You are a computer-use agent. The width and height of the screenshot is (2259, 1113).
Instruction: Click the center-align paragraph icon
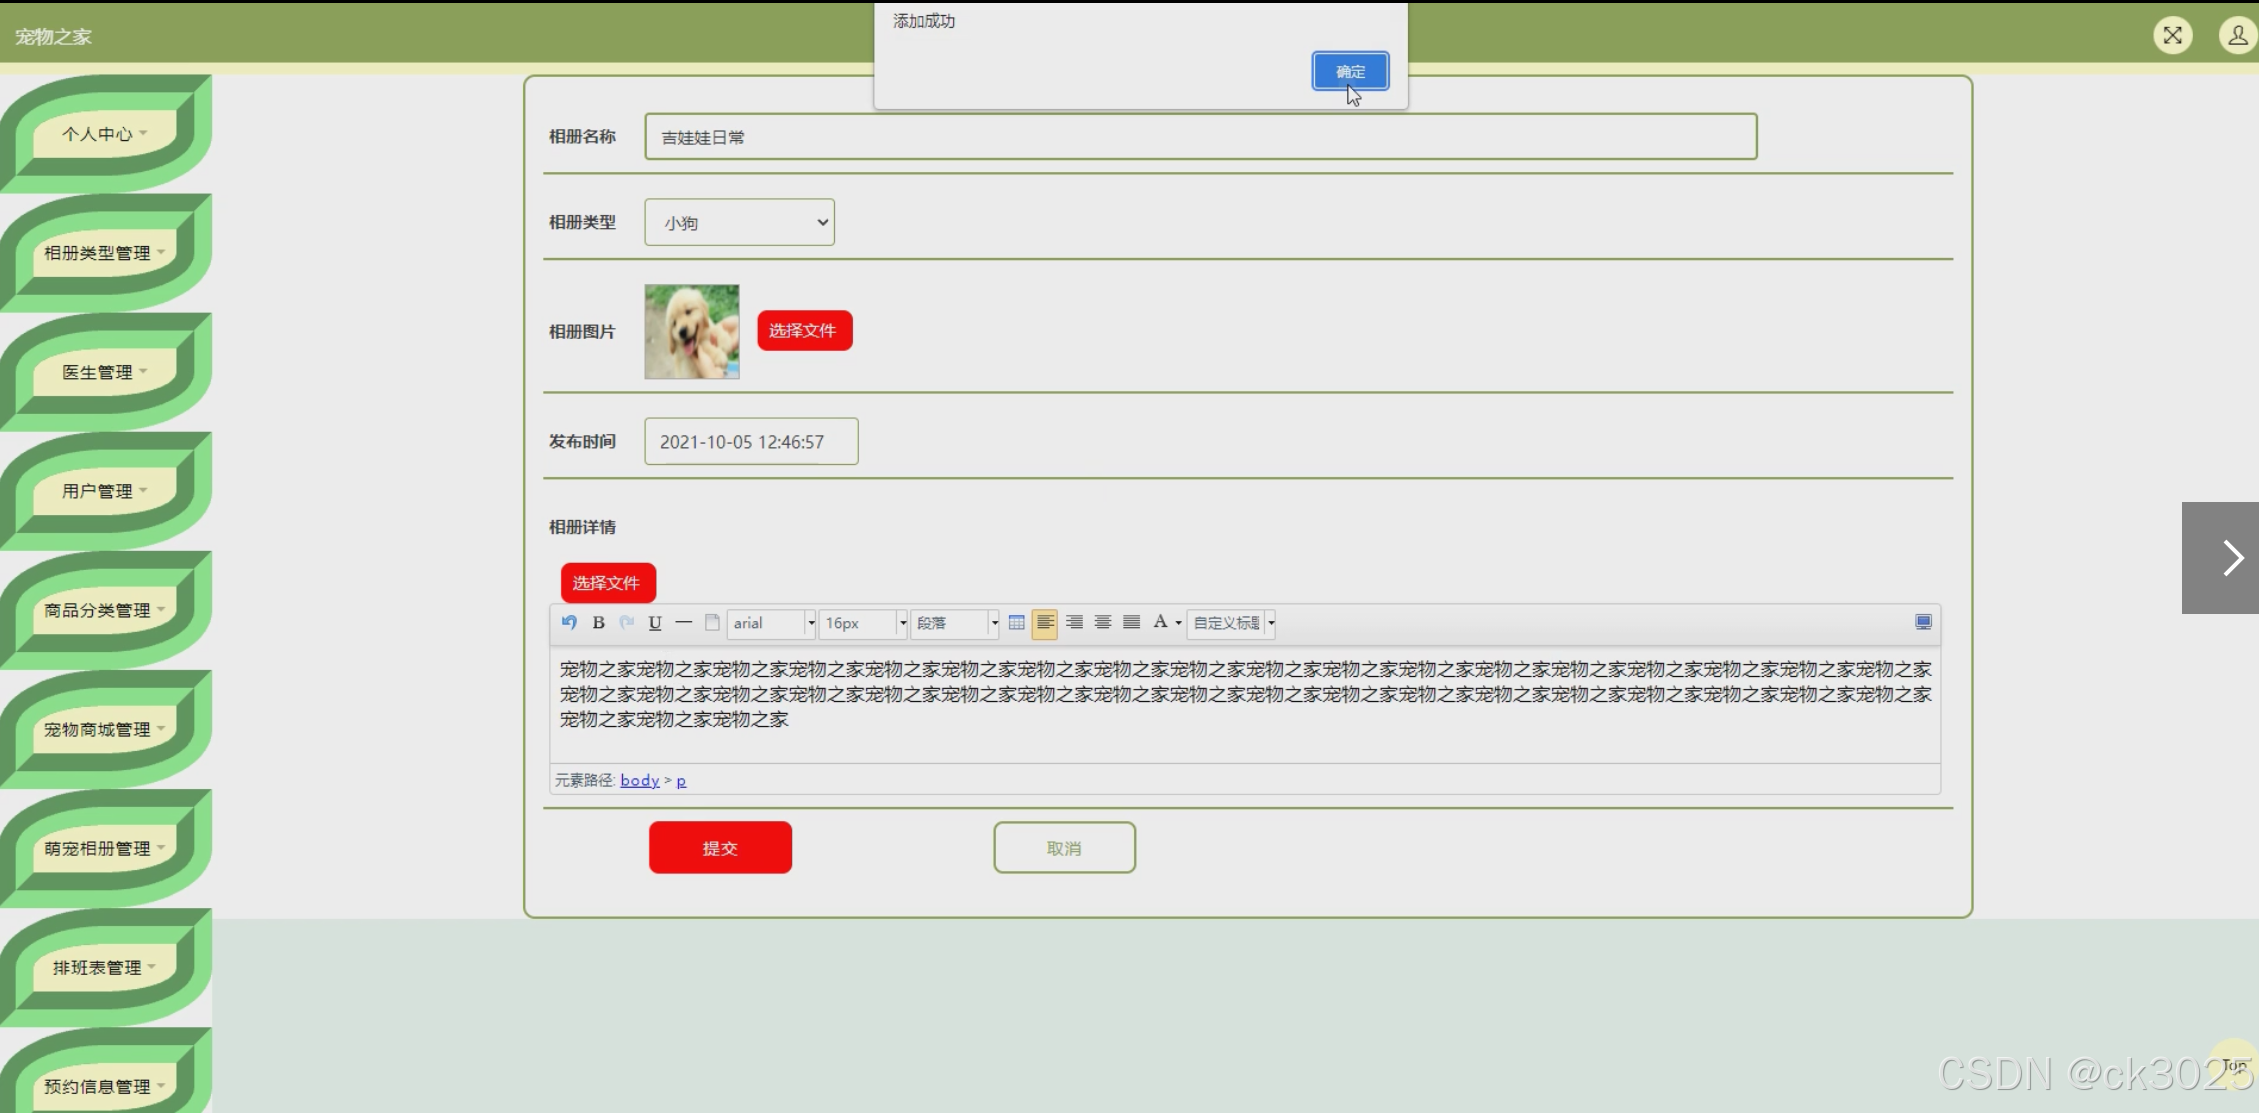1103,622
